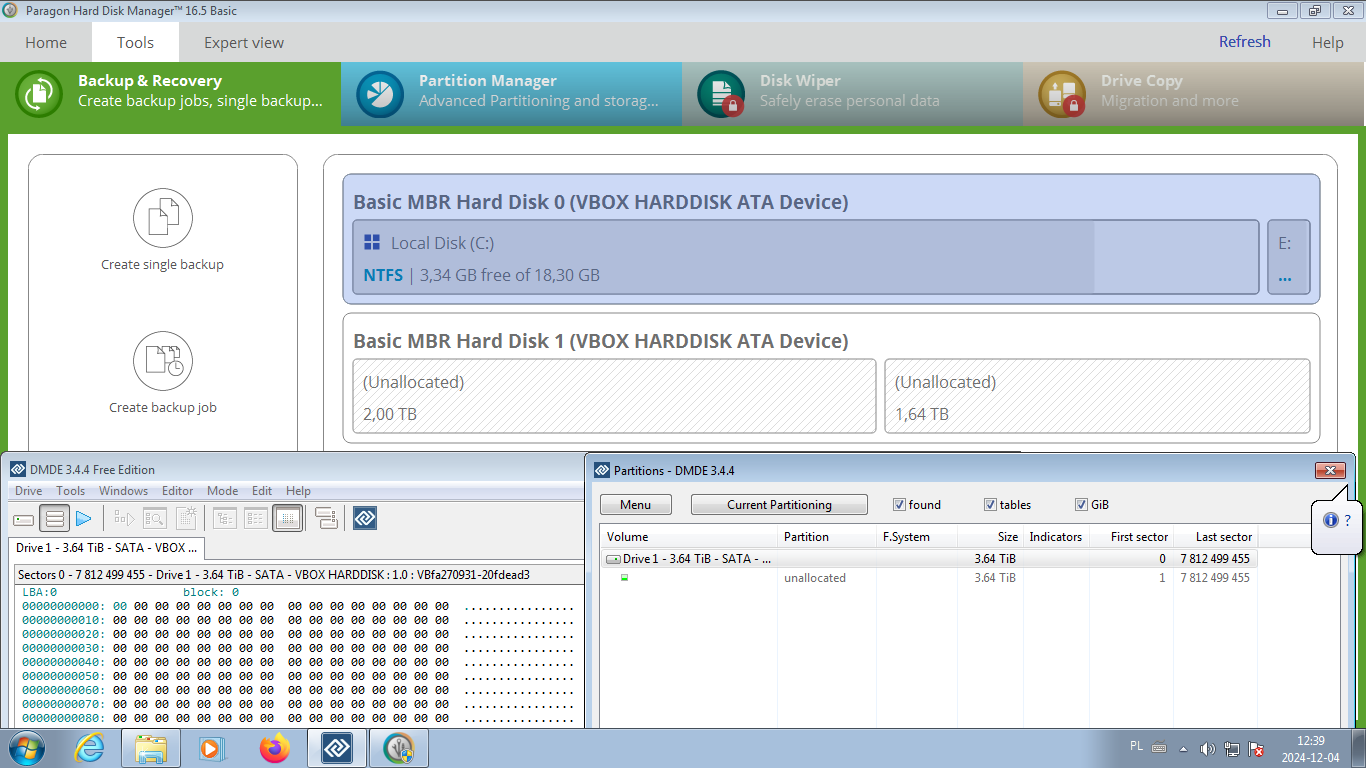
Task: Launch Internet Explorer from the taskbar
Action: [x=90, y=748]
